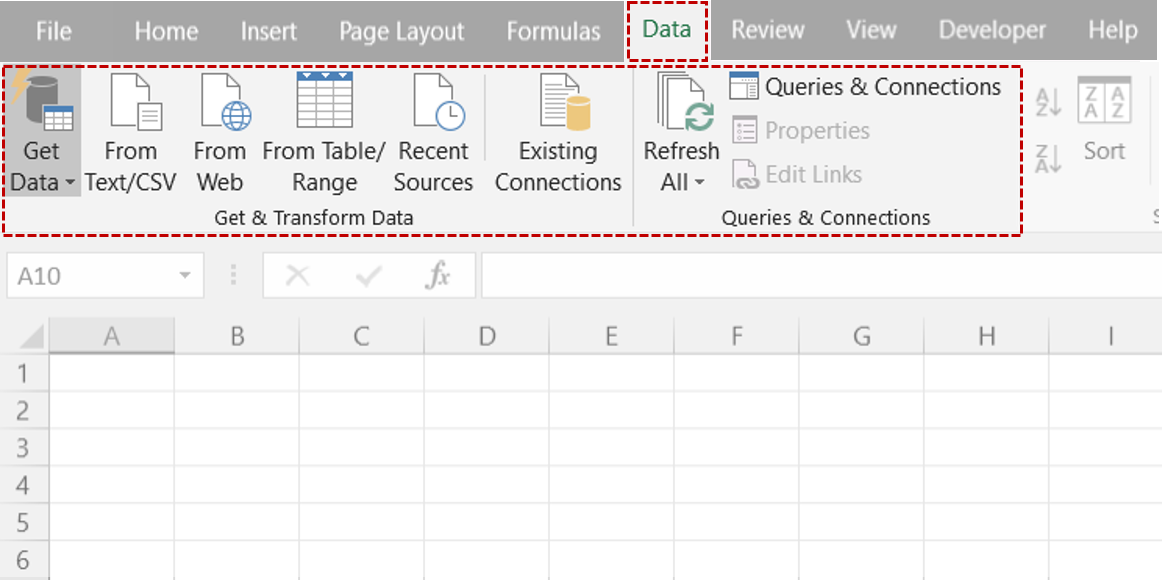Select the column B header
Viewport: 1162px width, 580px height.
click(236, 337)
